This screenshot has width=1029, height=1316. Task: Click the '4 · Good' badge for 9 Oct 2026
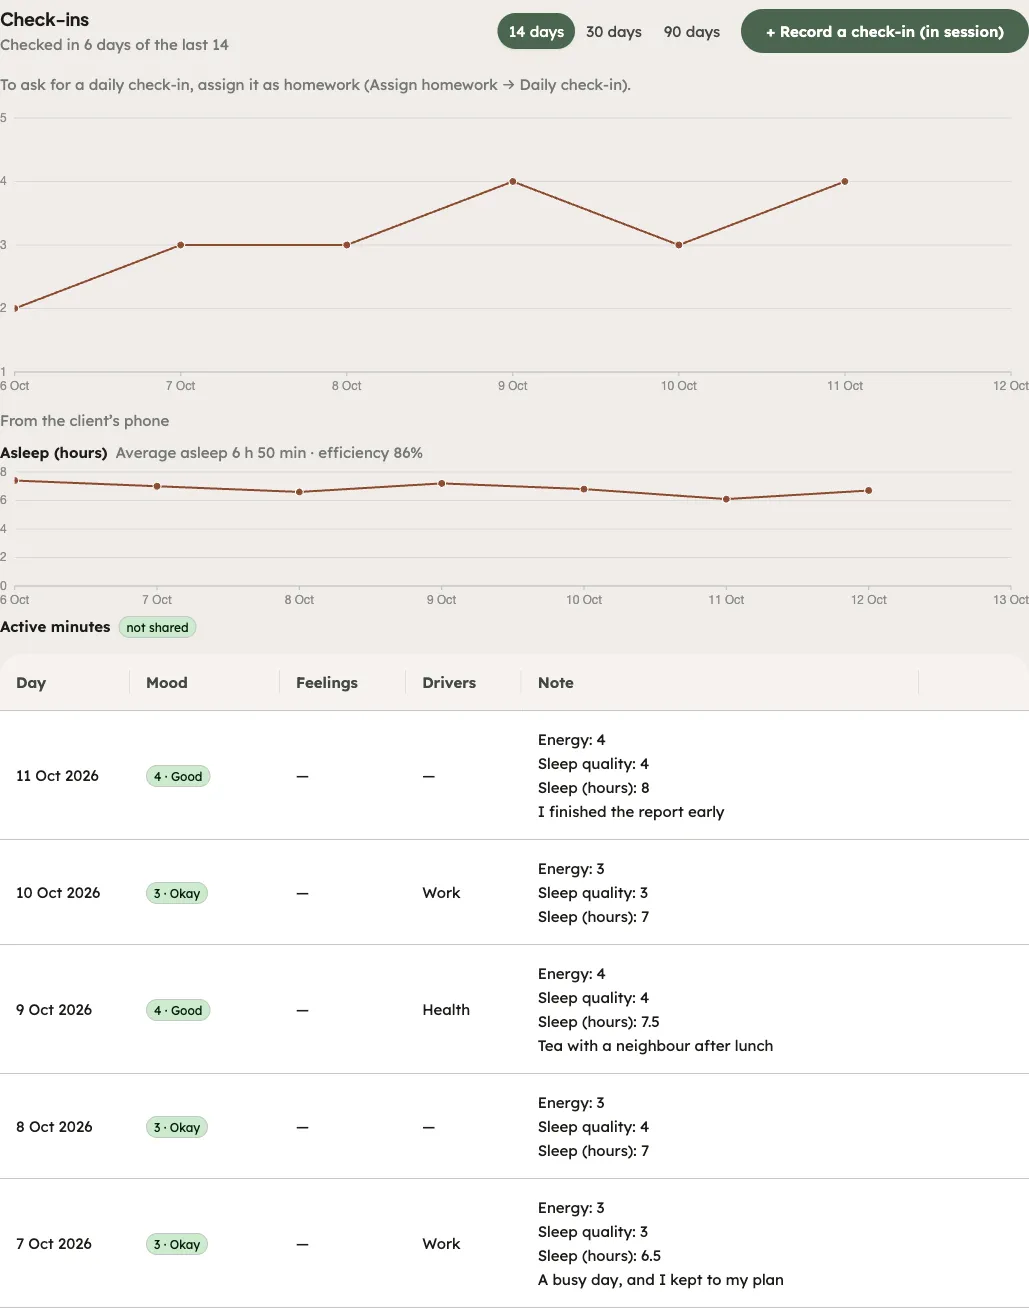pos(178,1010)
